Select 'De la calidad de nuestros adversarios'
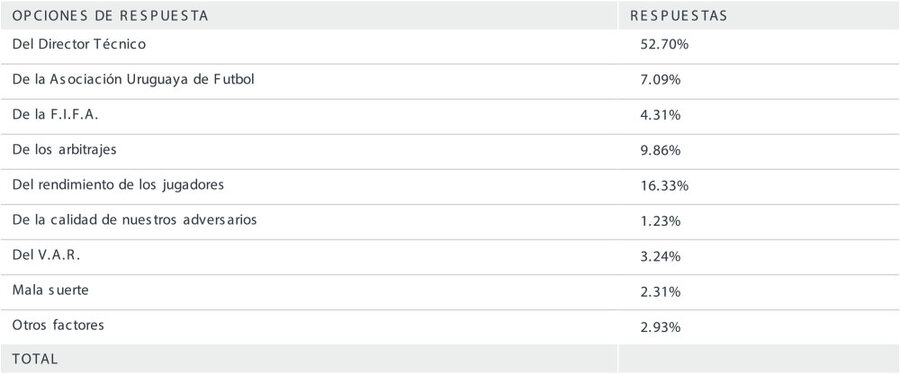The height and width of the screenshot is (375, 900). click(x=134, y=220)
